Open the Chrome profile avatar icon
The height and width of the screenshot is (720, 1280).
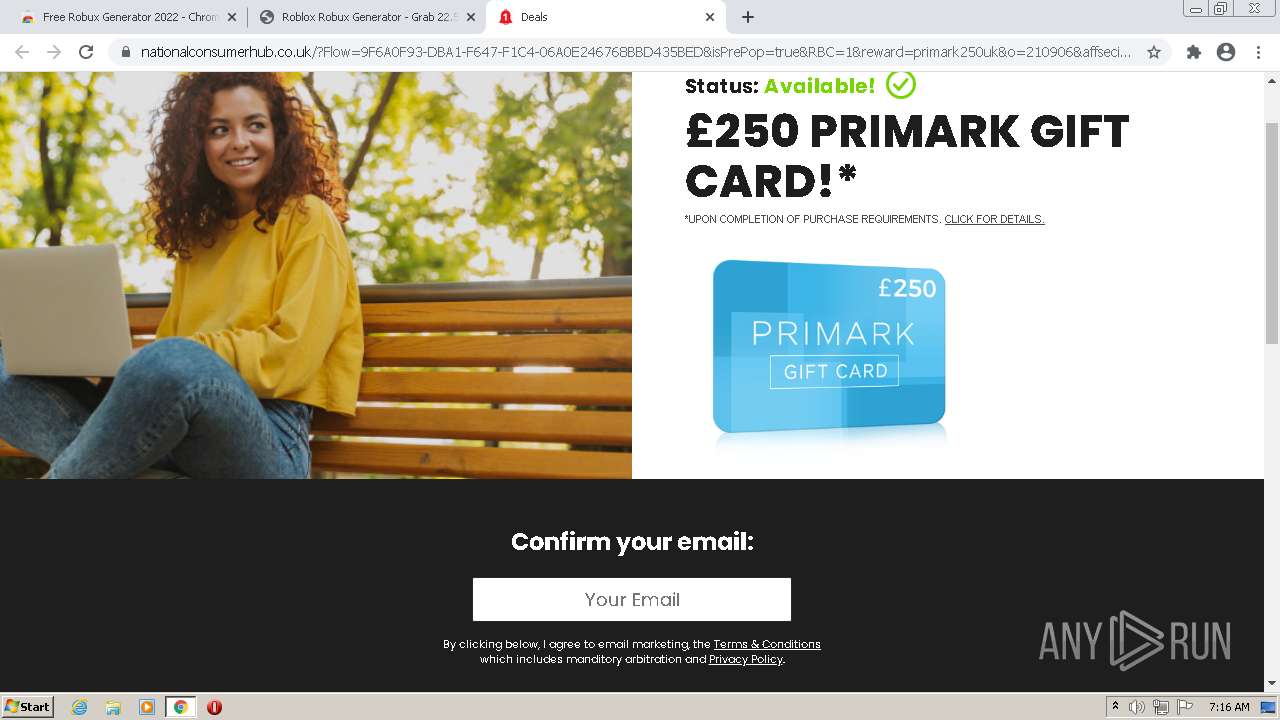[1226, 52]
